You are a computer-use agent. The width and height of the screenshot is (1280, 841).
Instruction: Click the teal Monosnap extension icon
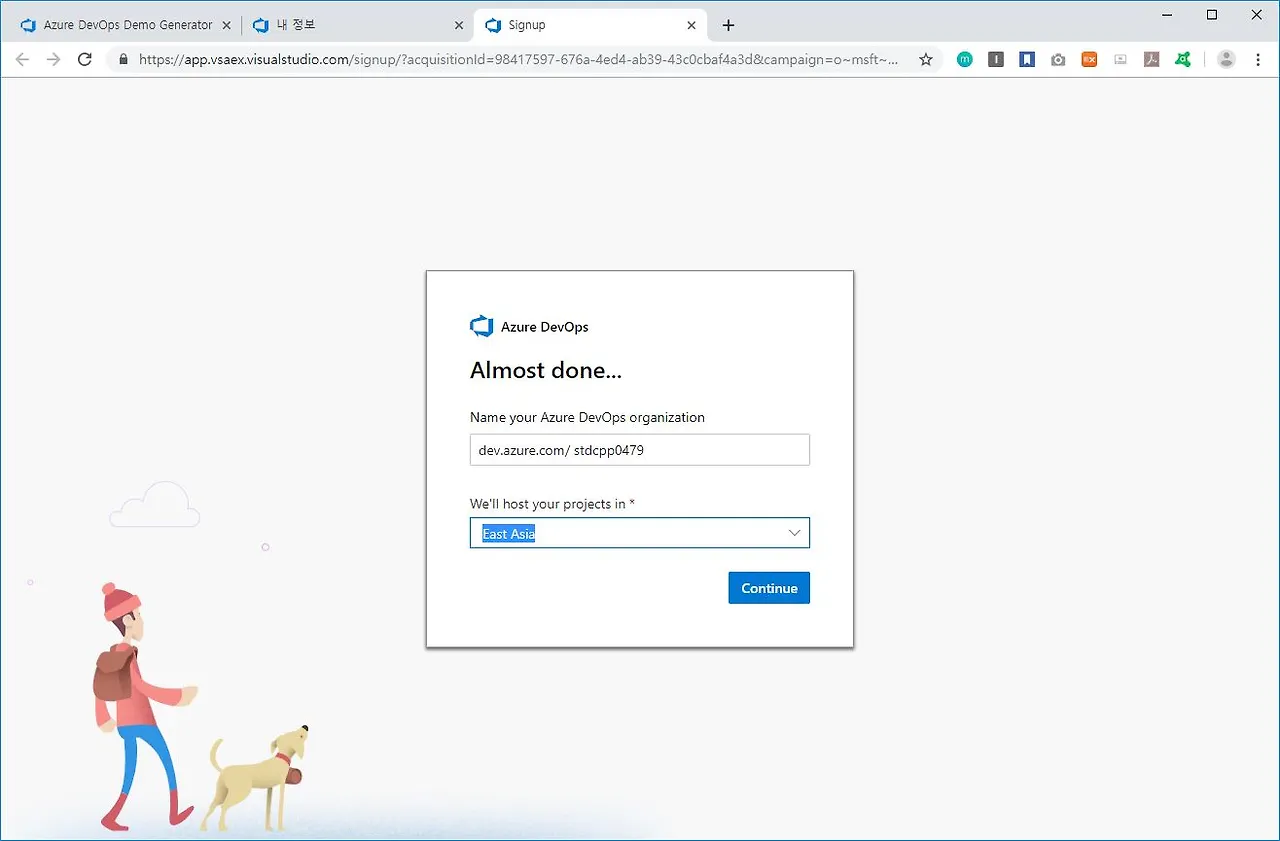point(965,59)
